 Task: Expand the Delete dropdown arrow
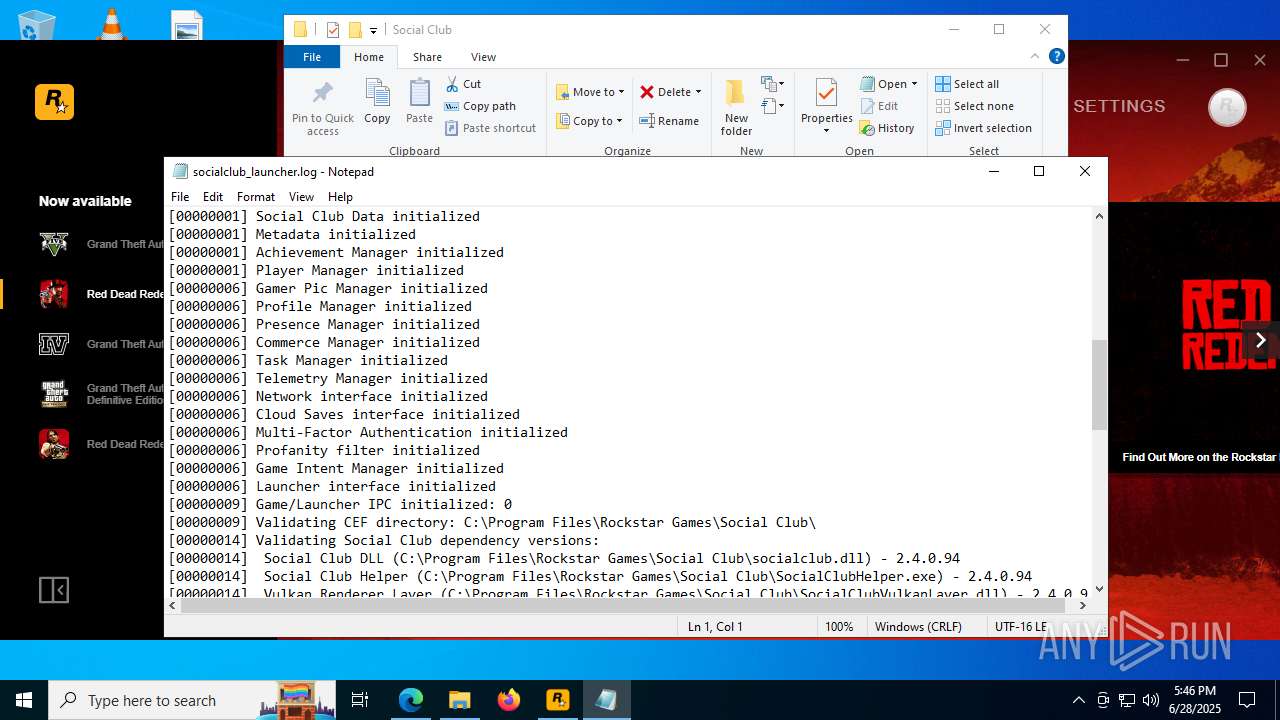(x=698, y=92)
